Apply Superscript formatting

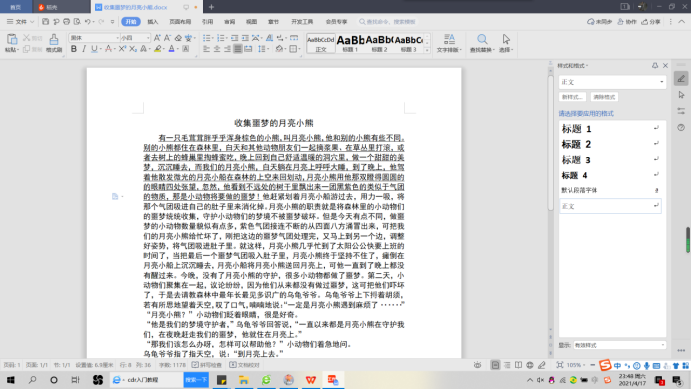click(x=122, y=49)
